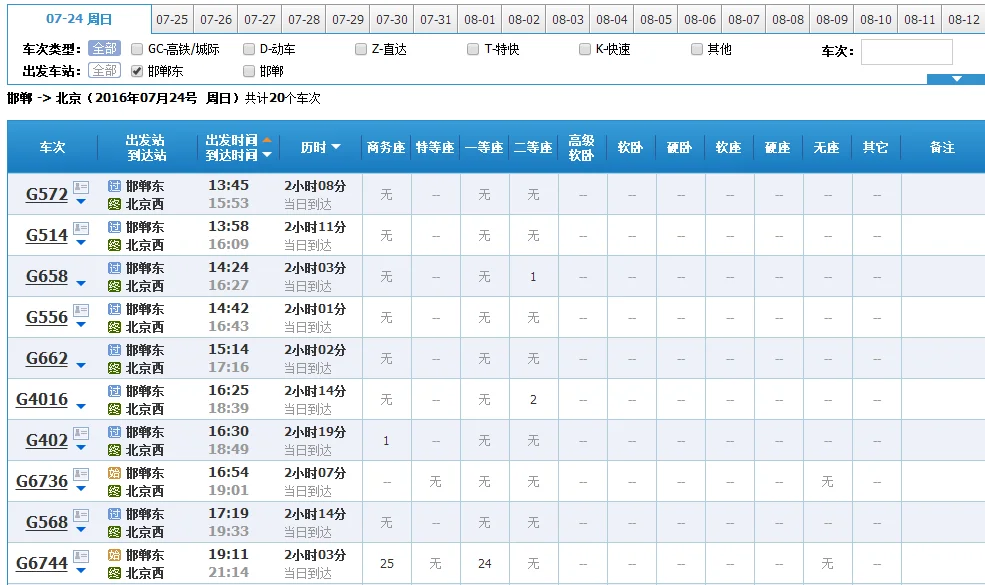The image size is (985, 585).
Task: Check the GC-高铁/城际 train type checkbox
Action: [x=136, y=48]
